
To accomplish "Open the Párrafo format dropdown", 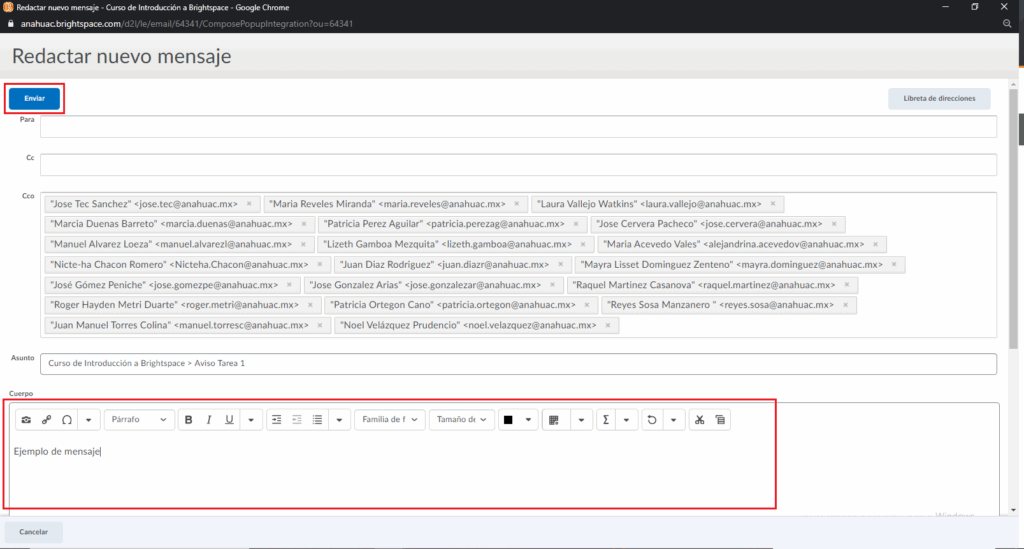I will click(139, 420).
